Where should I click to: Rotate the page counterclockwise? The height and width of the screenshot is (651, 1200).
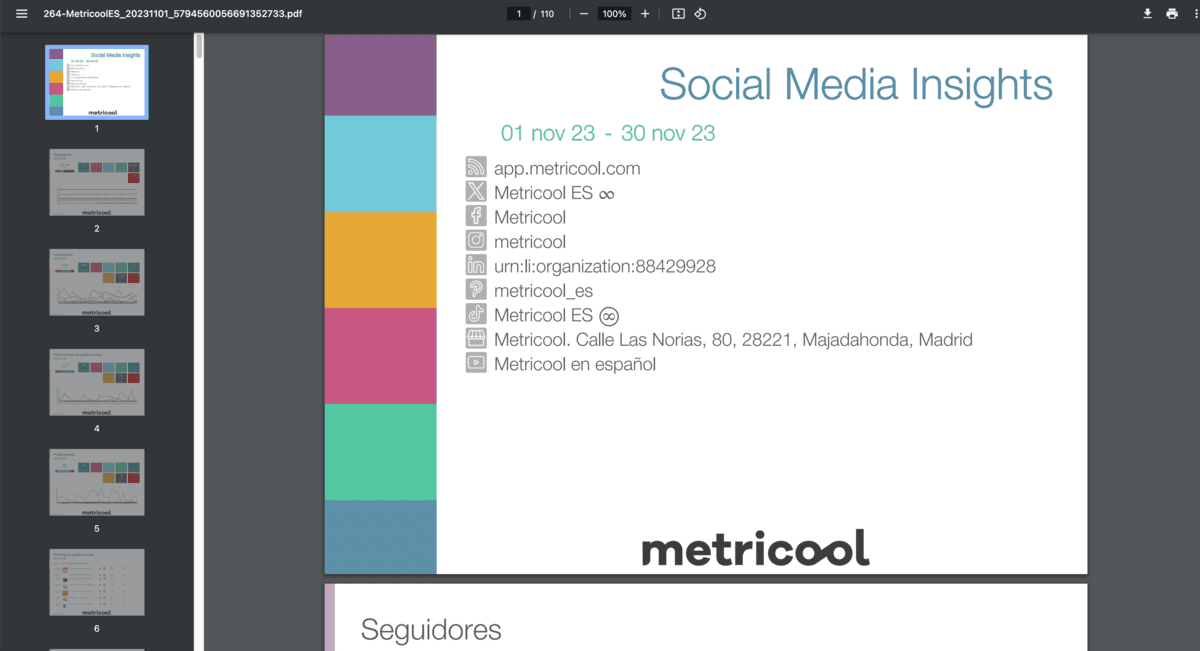698,13
